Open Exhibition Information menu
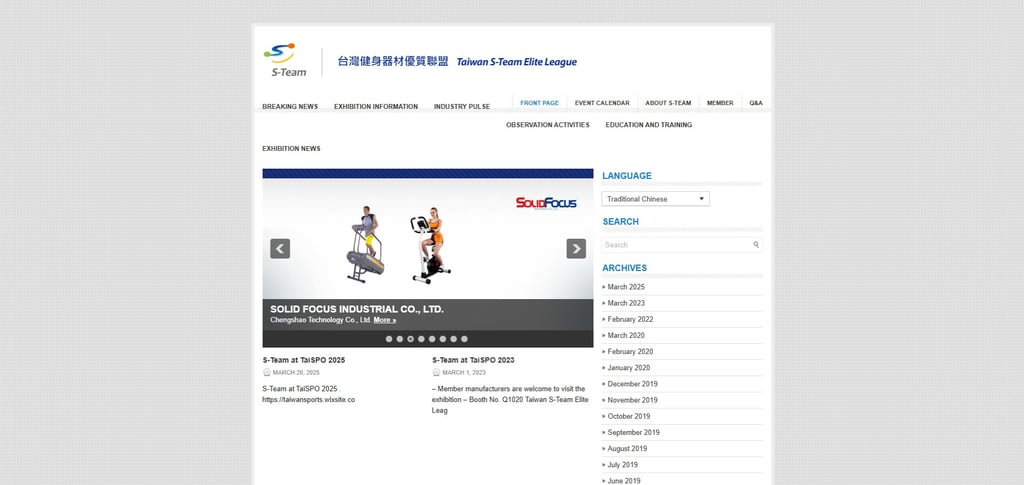Viewport: 1024px width, 485px height. click(x=376, y=106)
